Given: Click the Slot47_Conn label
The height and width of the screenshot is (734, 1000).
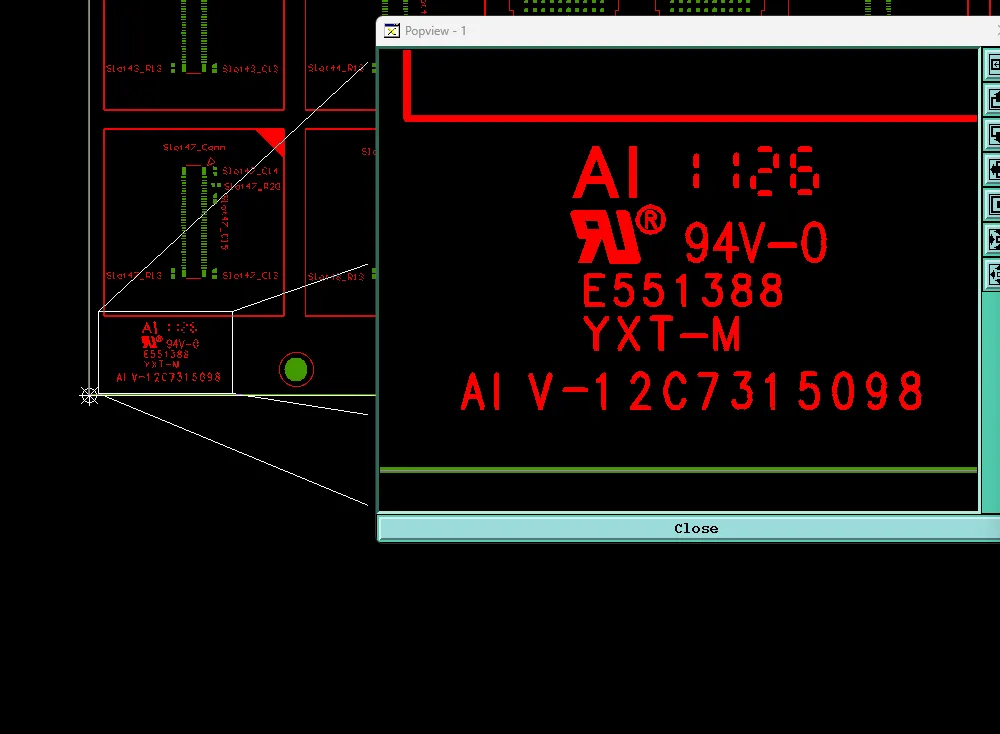Looking at the screenshot, I should pyautogui.click(x=194, y=147).
